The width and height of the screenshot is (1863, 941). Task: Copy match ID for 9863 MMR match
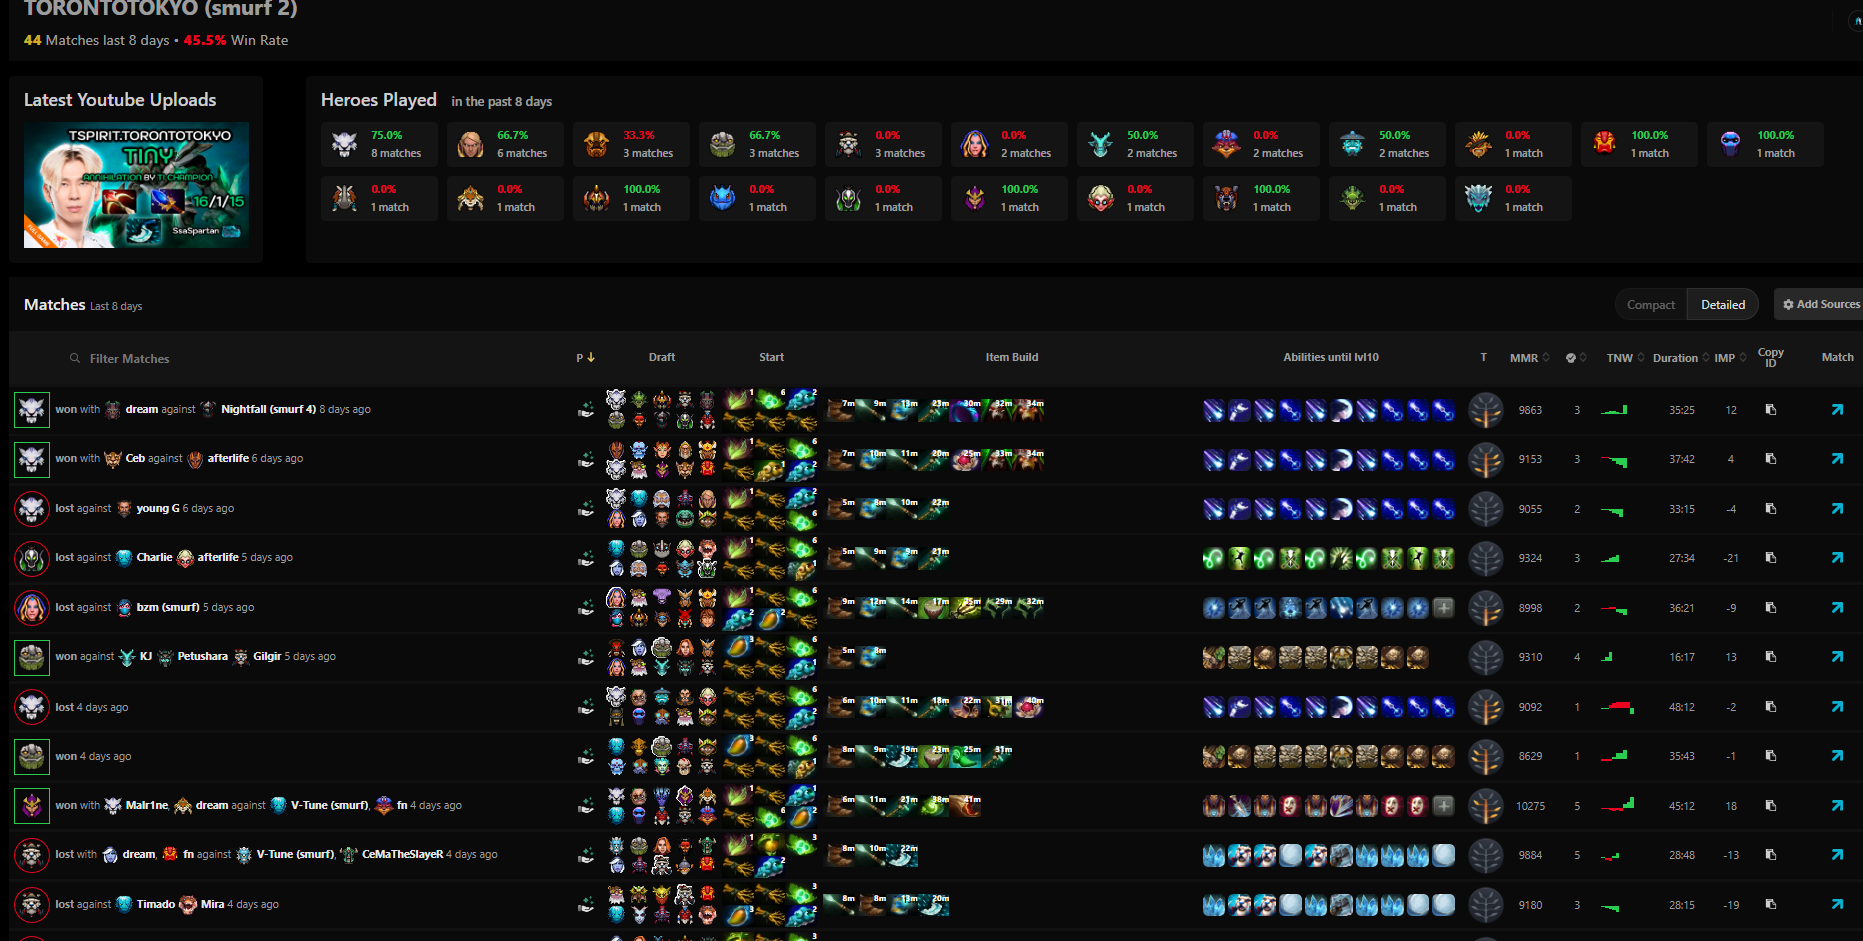[1770, 410]
